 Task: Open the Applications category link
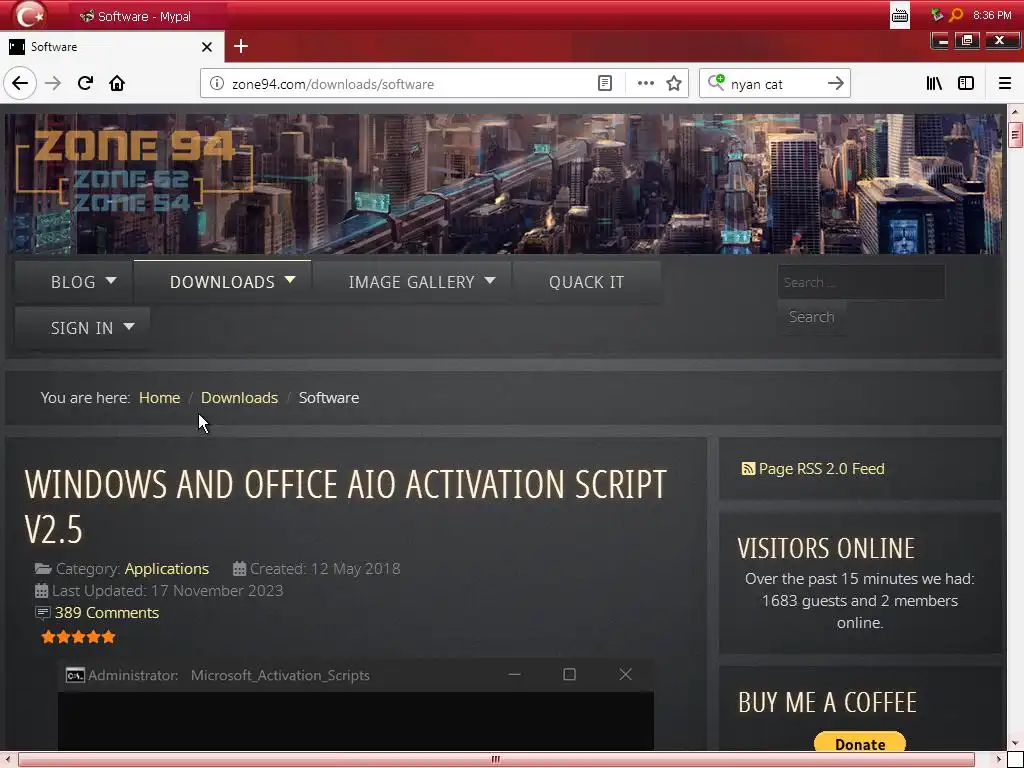(x=167, y=569)
